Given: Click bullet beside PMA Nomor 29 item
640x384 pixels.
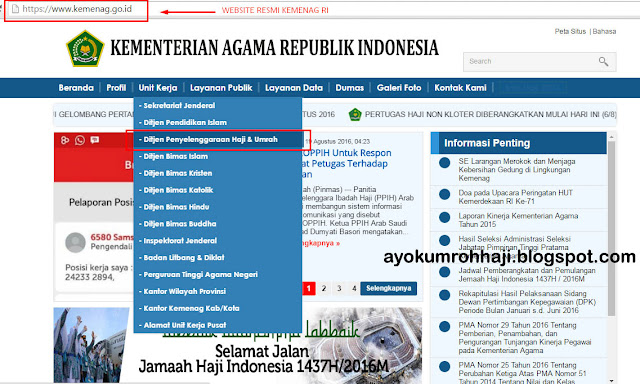Looking at the screenshot, I should click(x=444, y=327).
